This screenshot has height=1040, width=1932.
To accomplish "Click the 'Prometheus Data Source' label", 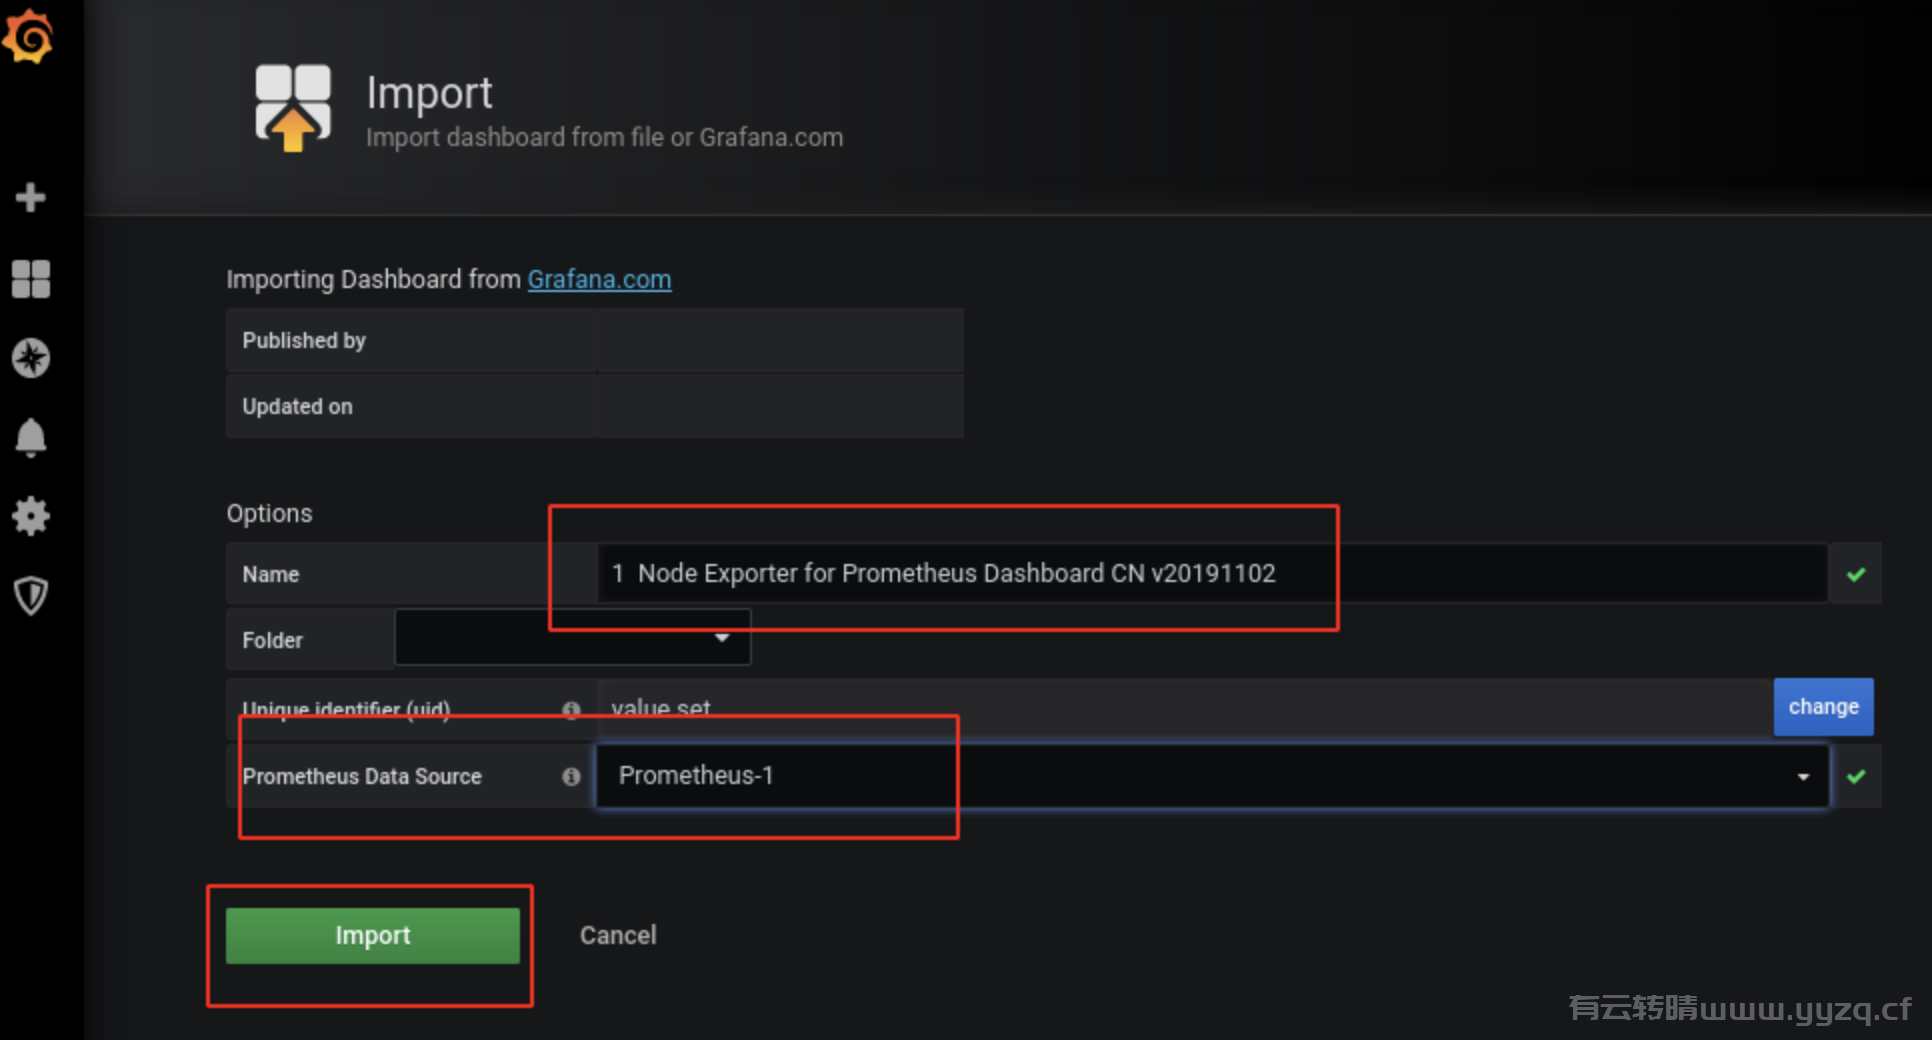I will tap(362, 776).
